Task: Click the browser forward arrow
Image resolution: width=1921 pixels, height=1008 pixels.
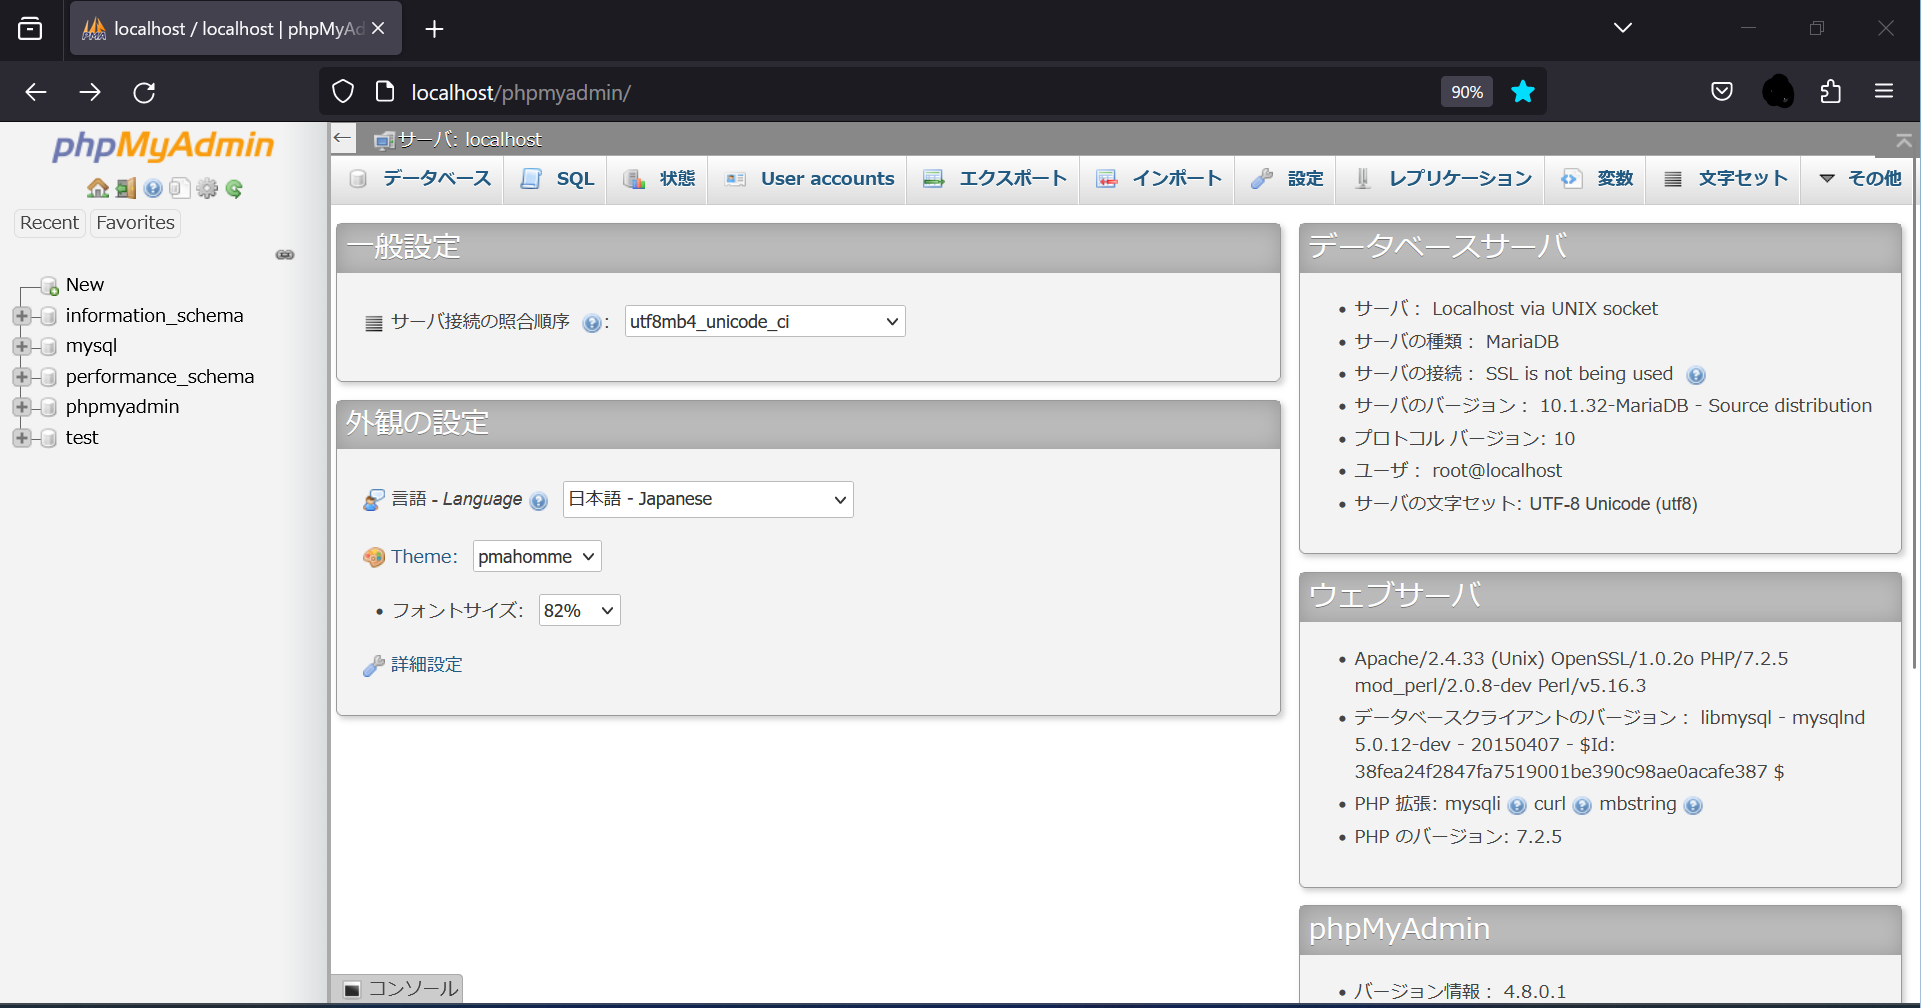Action: click(90, 92)
